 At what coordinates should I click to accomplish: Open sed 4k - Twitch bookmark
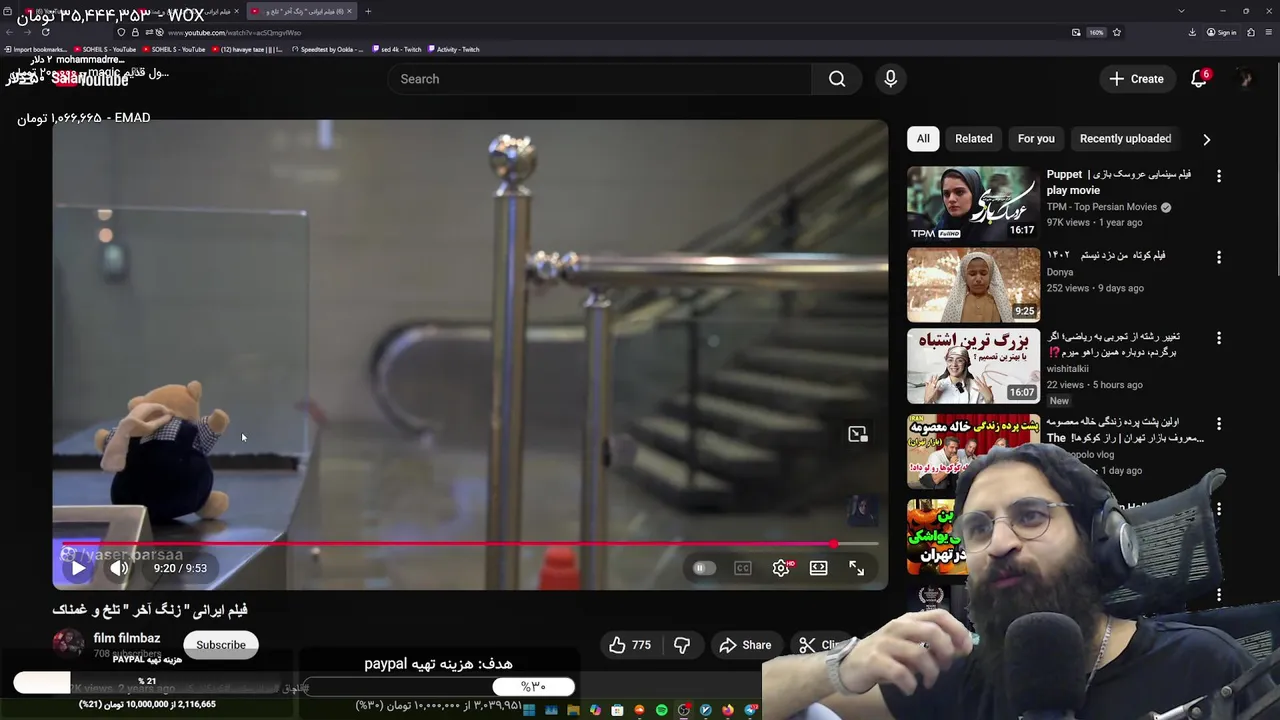(x=397, y=49)
